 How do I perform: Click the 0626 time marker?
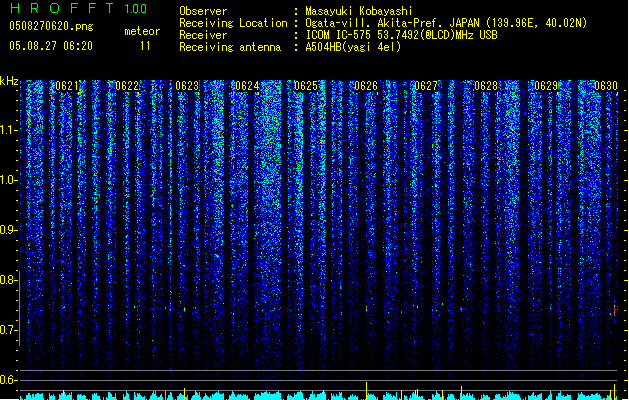tap(366, 86)
